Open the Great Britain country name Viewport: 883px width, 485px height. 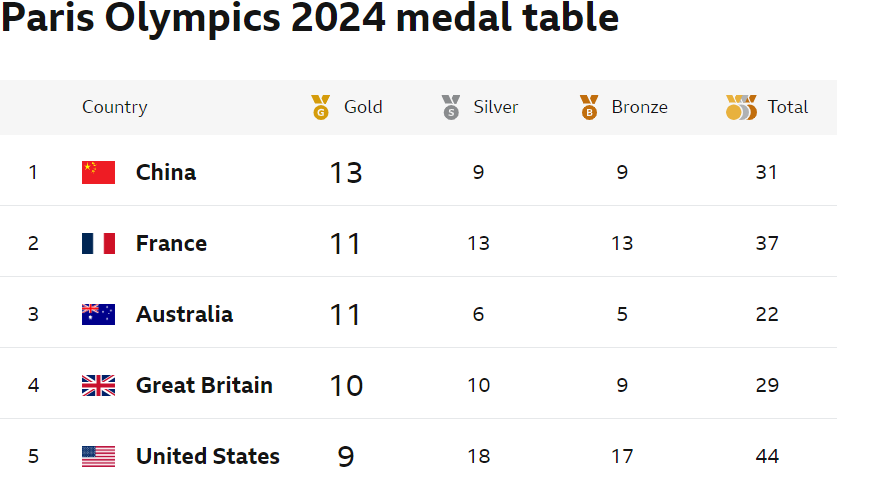click(x=204, y=385)
